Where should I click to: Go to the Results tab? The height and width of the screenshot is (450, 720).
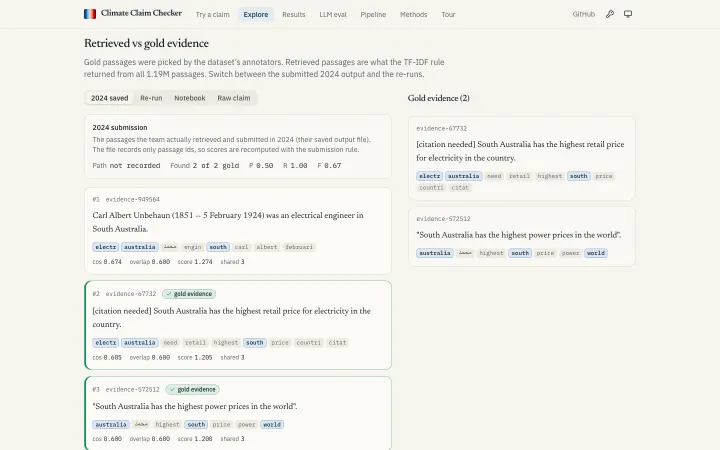click(294, 14)
